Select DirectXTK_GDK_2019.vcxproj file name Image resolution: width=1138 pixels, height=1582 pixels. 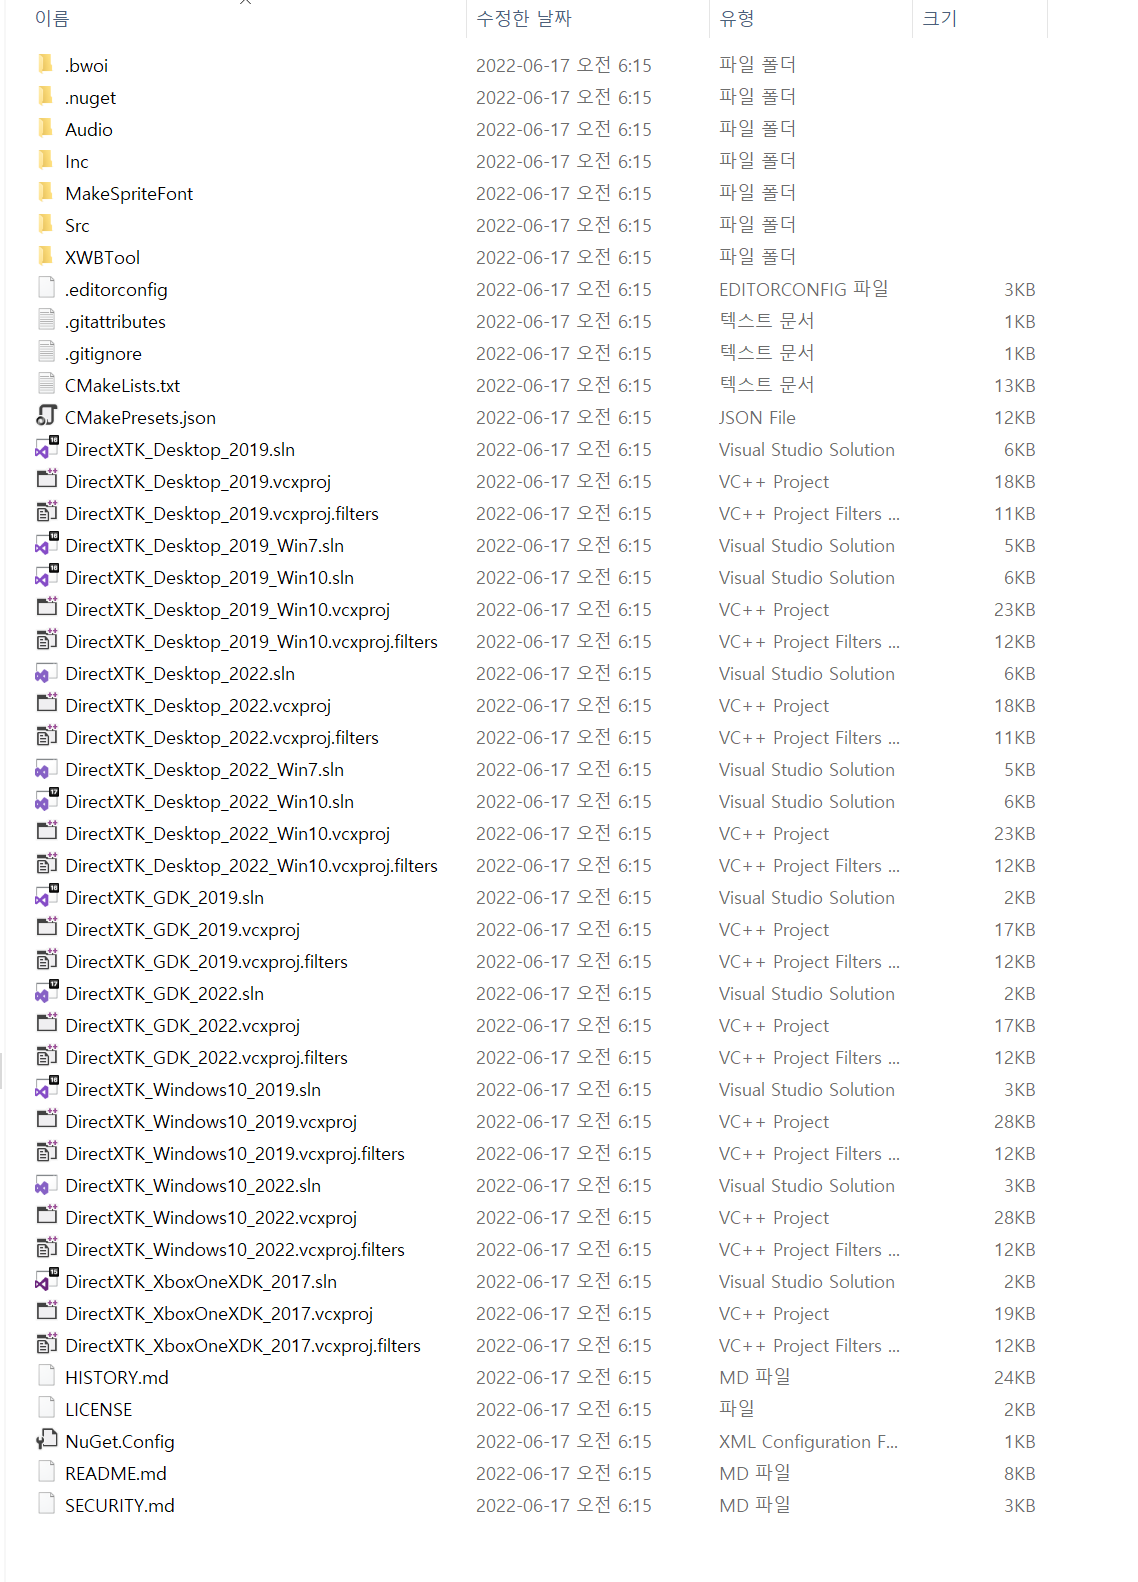pyautogui.click(x=182, y=930)
